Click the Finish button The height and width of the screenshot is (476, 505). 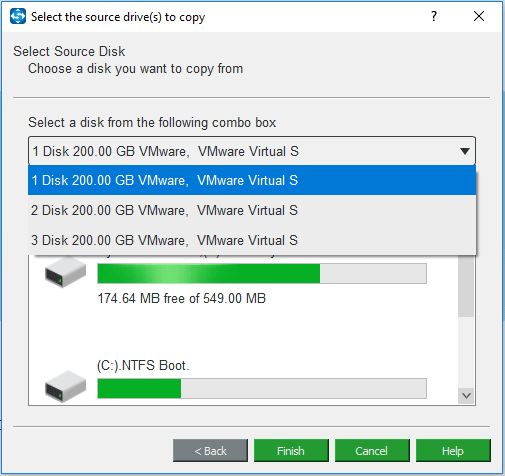point(291,451)
